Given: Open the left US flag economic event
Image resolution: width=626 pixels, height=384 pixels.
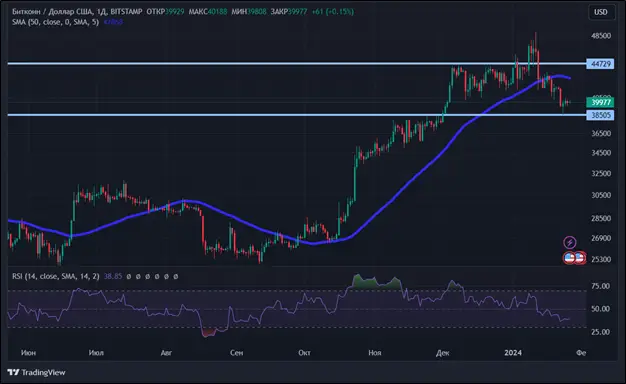Looking at the screenshot, I should pyautogui.click(x=570, y=258).
